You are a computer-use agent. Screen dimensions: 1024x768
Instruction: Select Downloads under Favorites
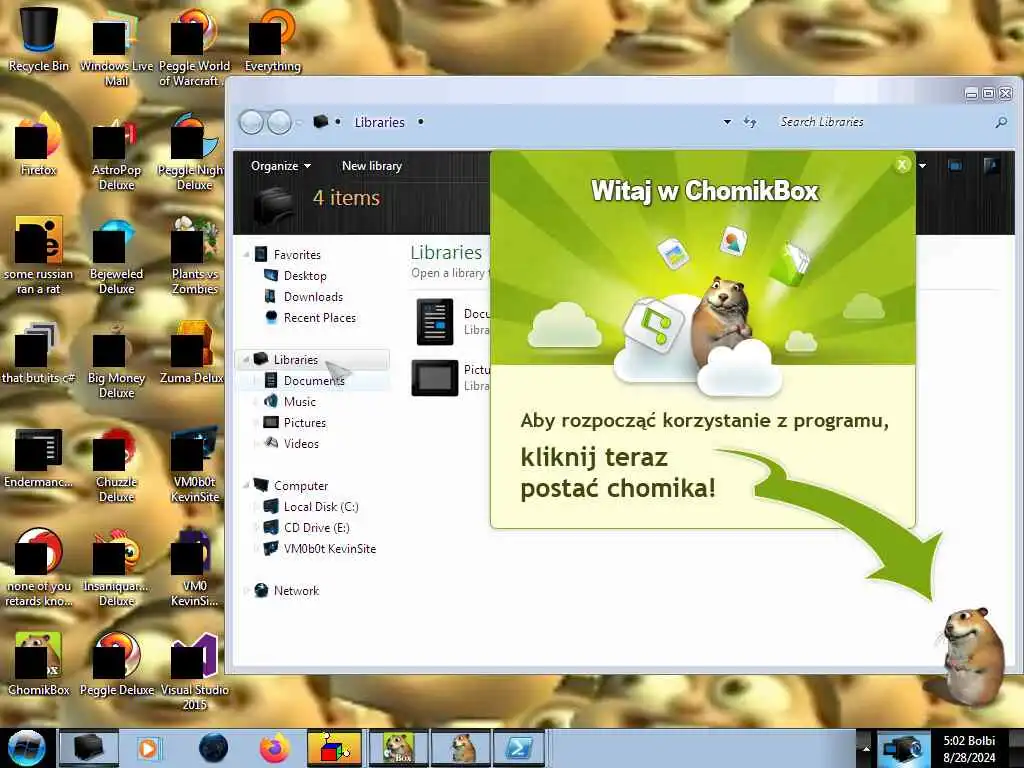click(x=313, y=296)
